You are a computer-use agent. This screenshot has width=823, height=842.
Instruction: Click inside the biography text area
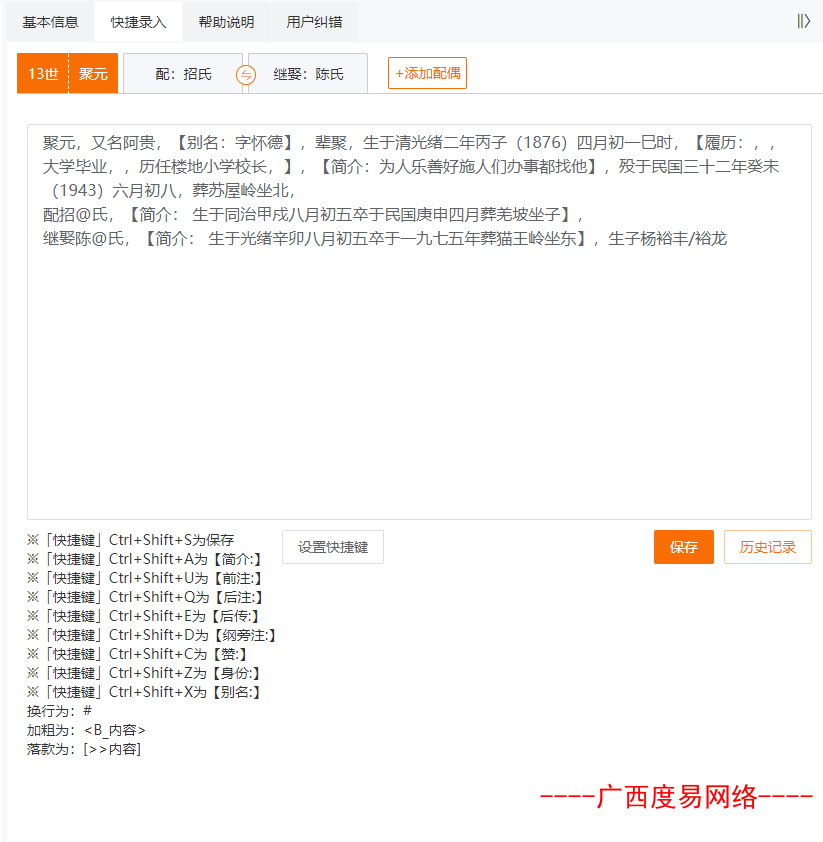[x=419, y=322]
